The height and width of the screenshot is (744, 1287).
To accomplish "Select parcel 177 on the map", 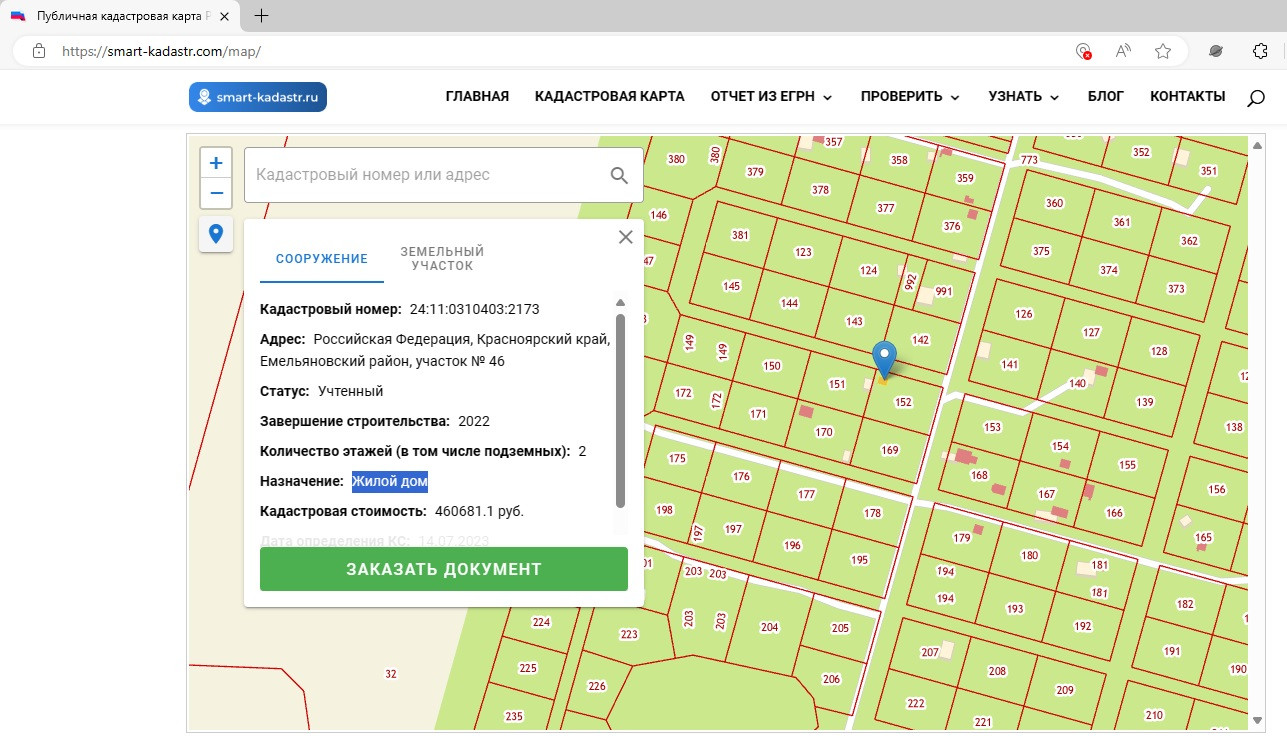I will click(807, 495).
